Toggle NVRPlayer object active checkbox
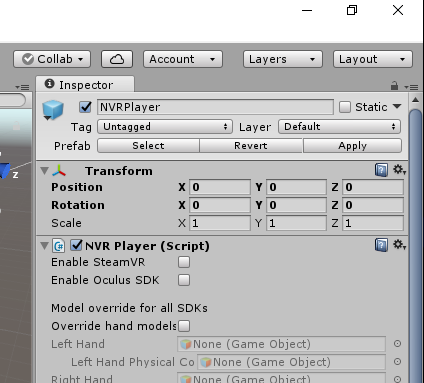The height and width of the screenshot is (383, 424). tap(86, 107)
